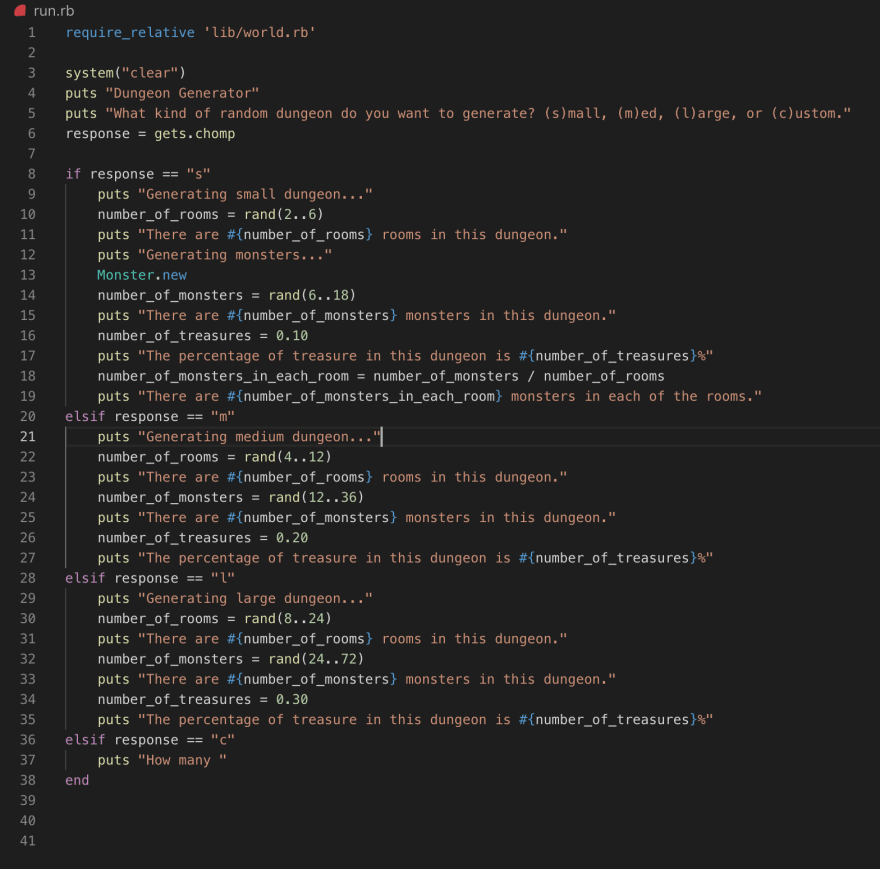The width and height of the screenshot is (880, 869).
Task: Click system("clear") on line 3
Action: point(126,73)
